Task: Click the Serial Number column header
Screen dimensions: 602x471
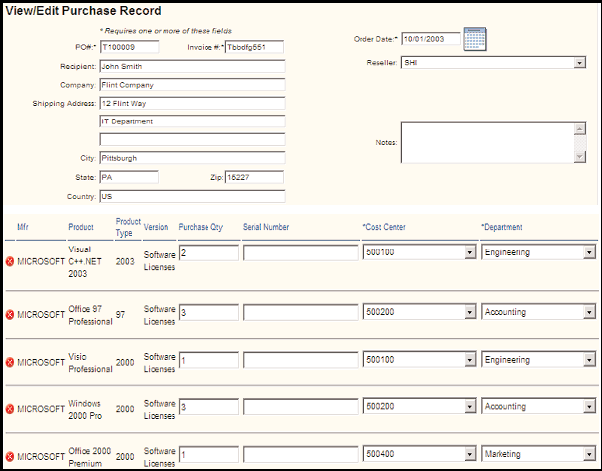Action: (x=266, y=227)
